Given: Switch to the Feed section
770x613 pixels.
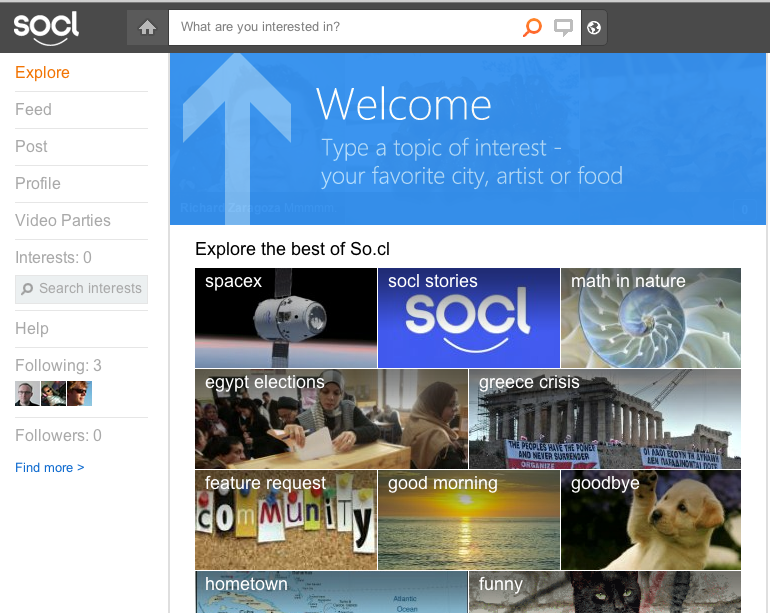Looking at the screenshot, I should tap(33, 110).
